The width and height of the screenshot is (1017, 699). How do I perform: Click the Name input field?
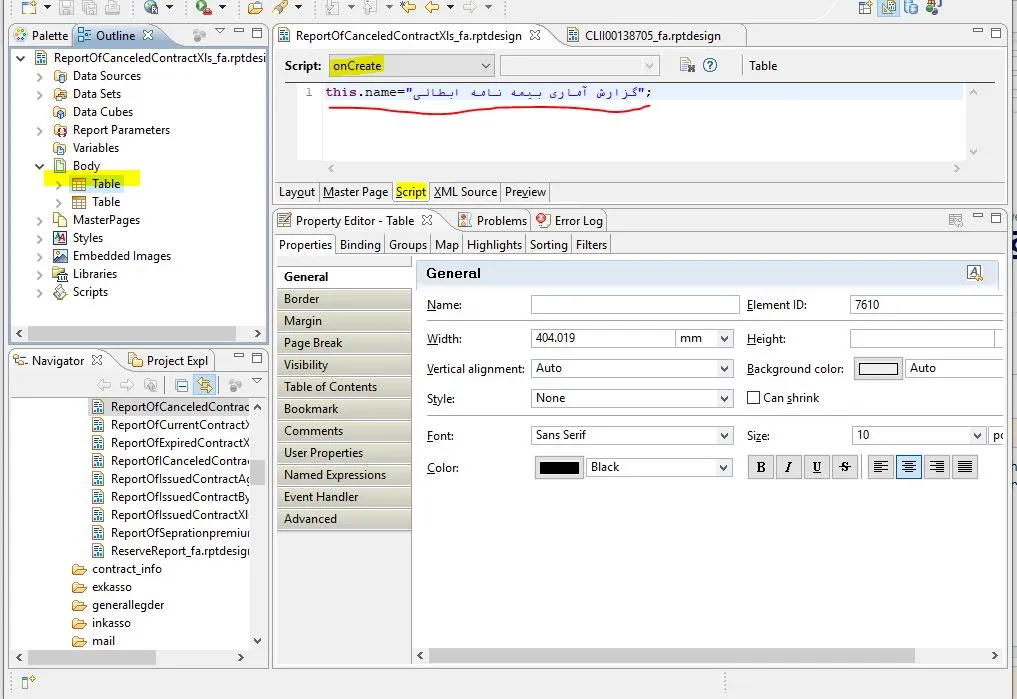pyautogui.click(x=635, y=305)
